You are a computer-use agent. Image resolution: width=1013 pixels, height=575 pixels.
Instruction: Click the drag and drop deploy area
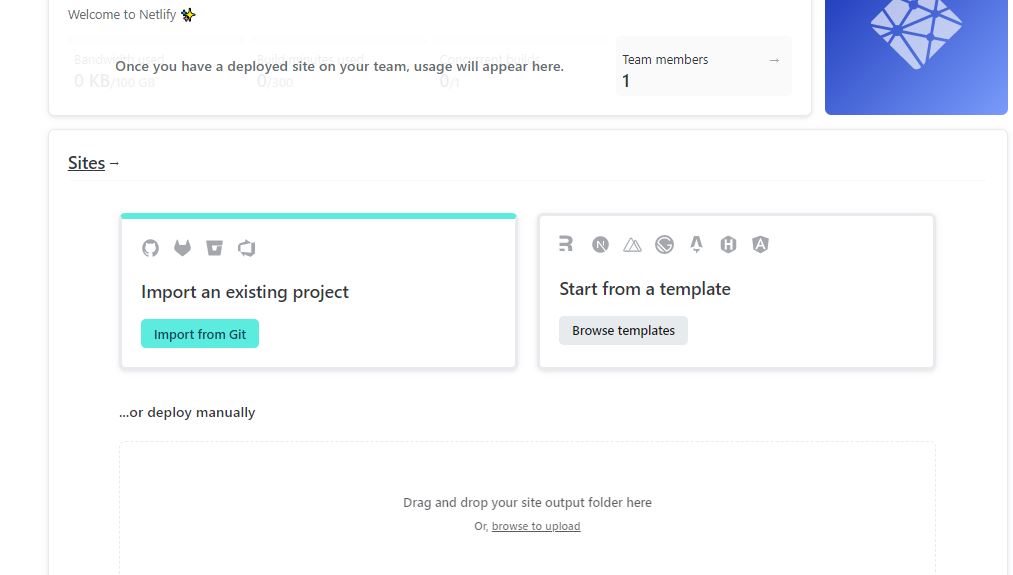(x=527, y=508)
